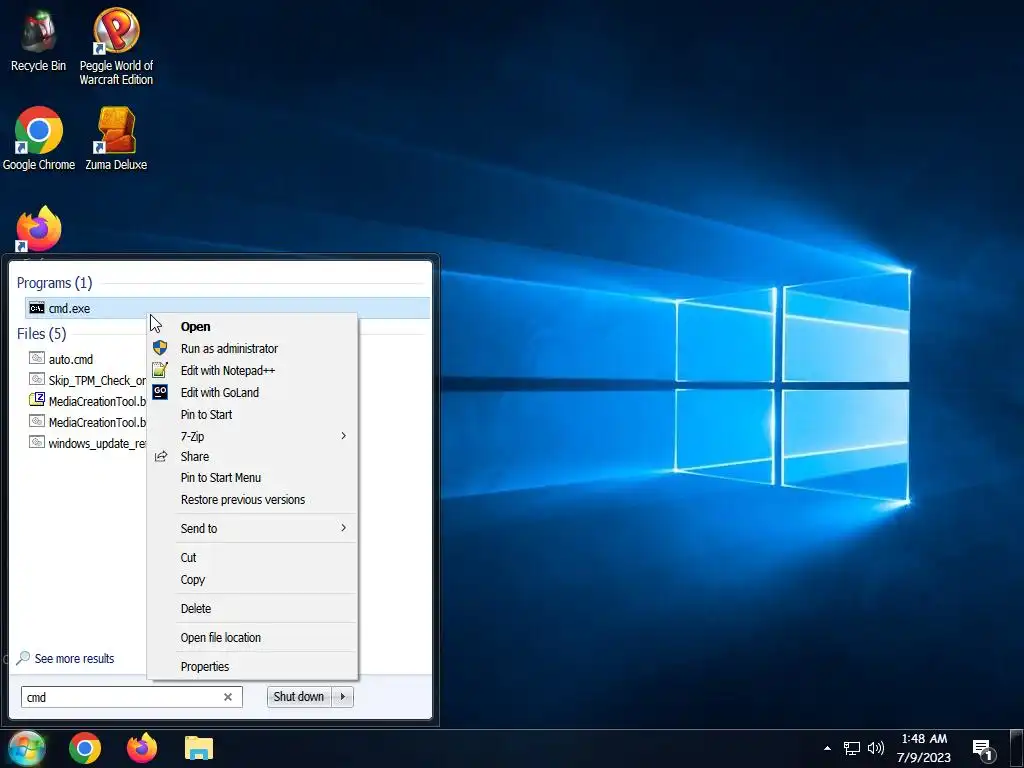Image resolution: width=1024 pixels, height=768 pixels.
Task: Click the Files (5) group header
Action: [x=41, y=334]
